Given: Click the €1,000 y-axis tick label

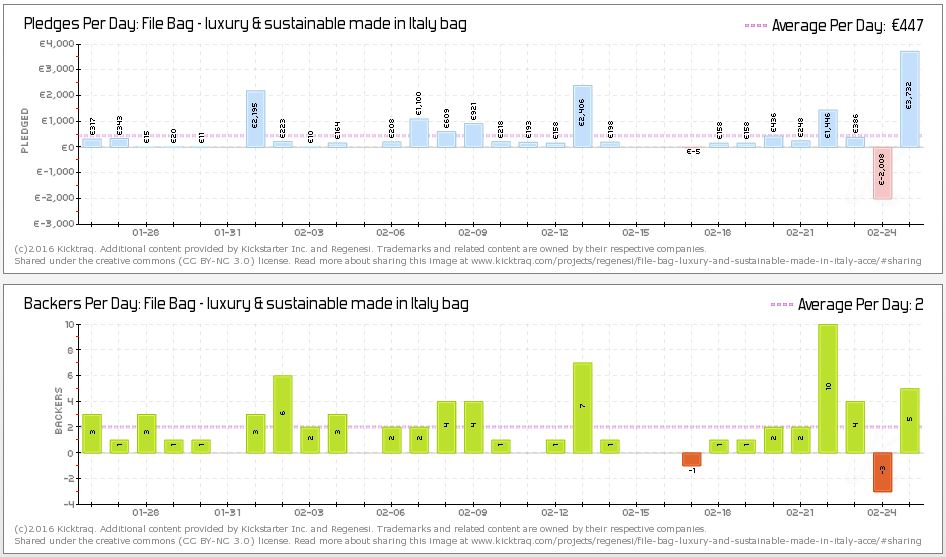Looking at the screenshot, I should 57,121.
